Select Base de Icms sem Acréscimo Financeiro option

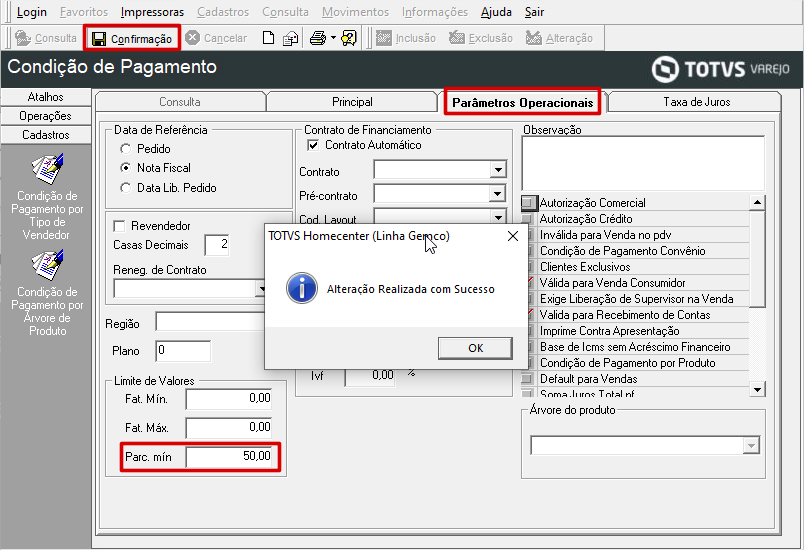[x=635, y=347]
